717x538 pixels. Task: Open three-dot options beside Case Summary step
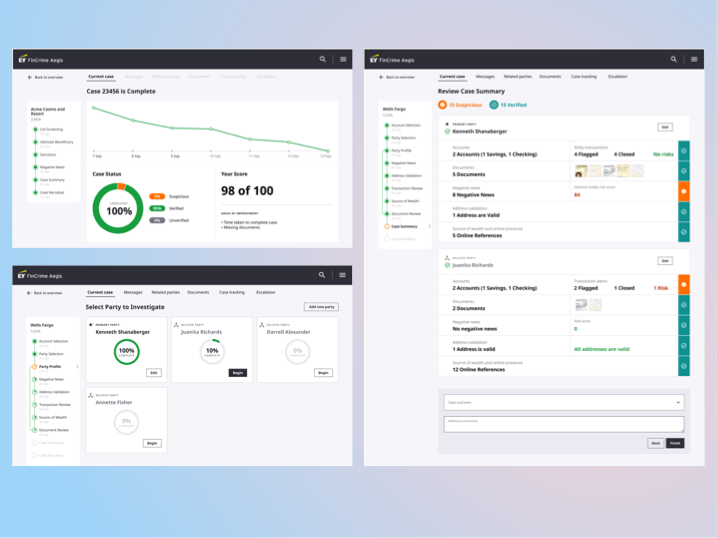(429, 226)
